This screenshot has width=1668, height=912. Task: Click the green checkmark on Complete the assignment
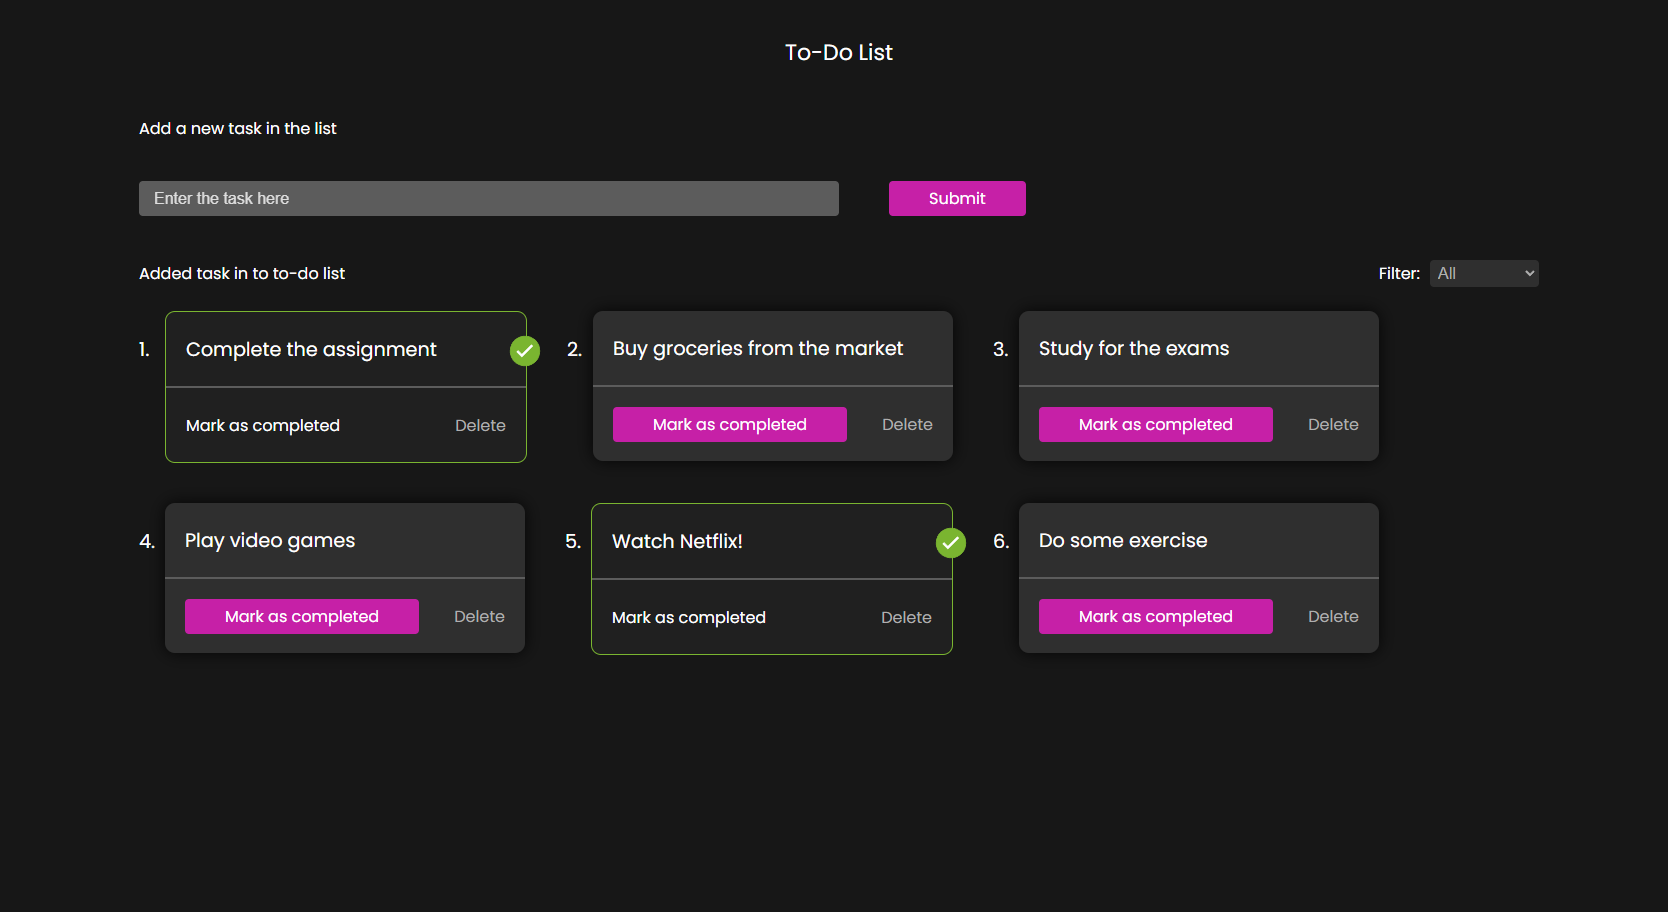pyautogui.click(x=525, y=351)
